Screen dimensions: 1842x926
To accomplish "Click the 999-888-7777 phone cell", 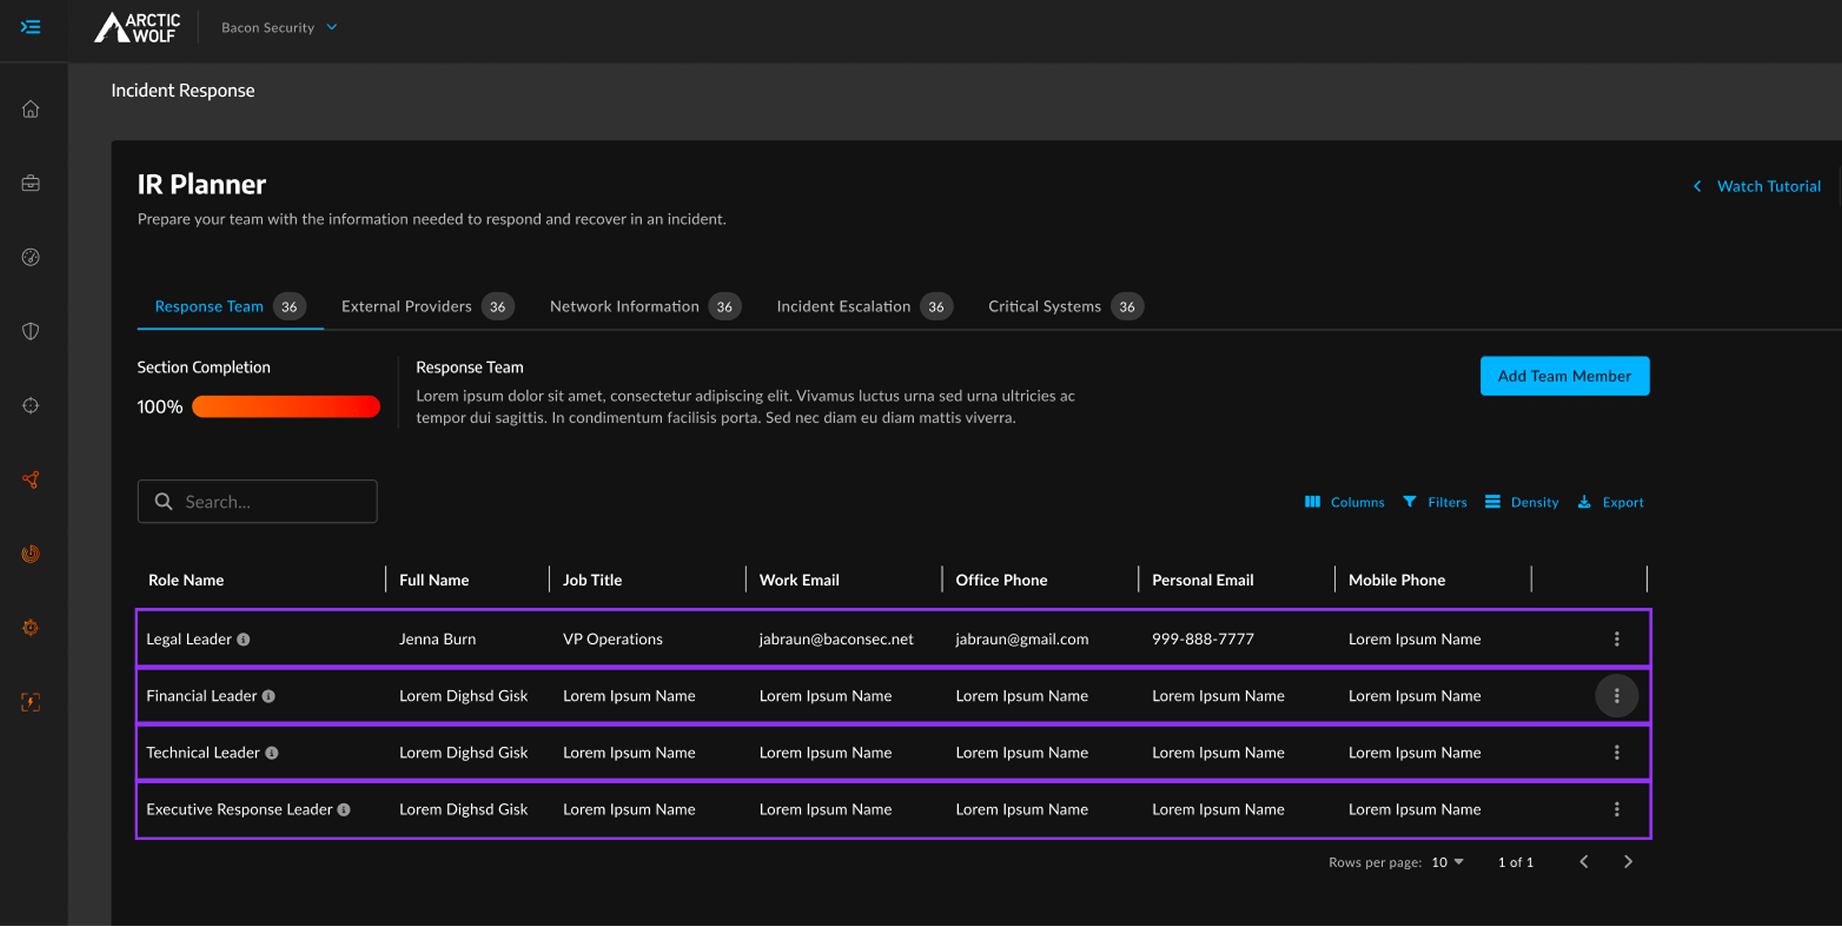I will [1203, 639].
